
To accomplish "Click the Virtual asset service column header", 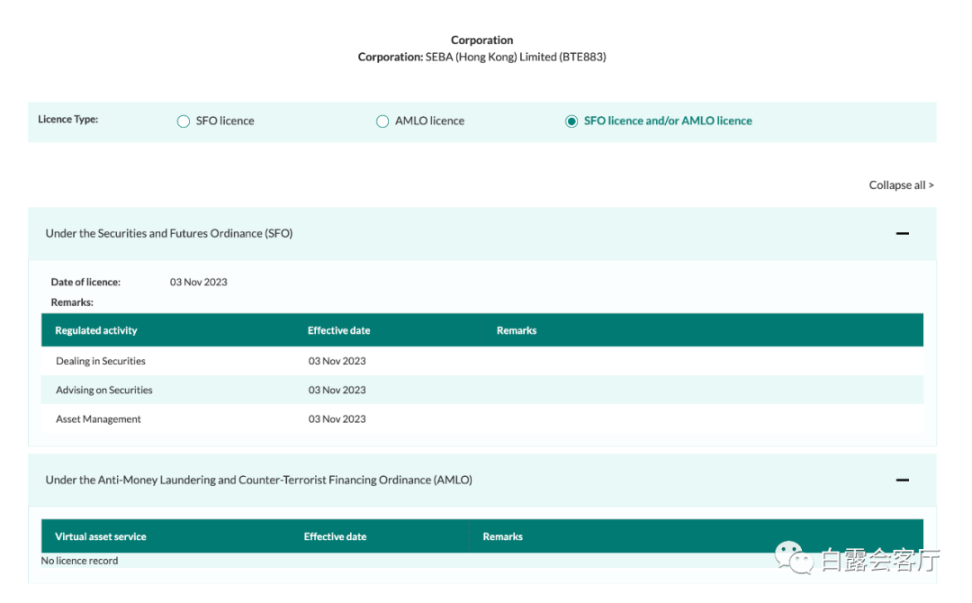I will pyautogui.click(x=100, y=537).
